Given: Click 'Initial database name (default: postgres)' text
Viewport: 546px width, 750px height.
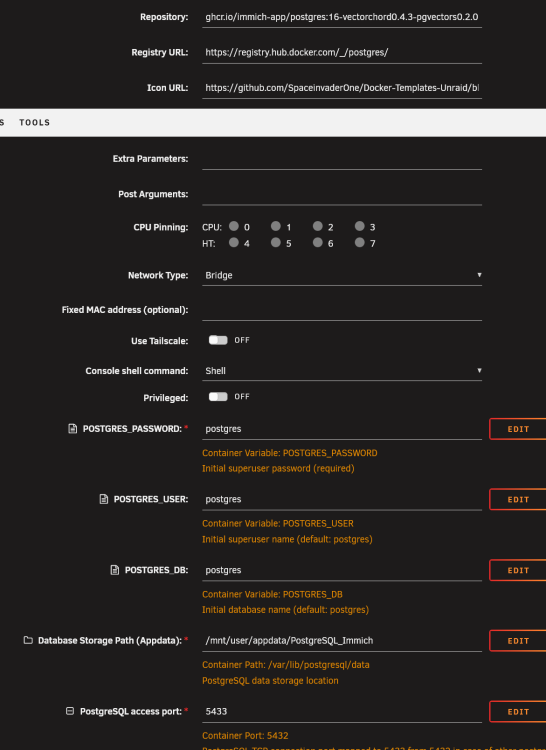Looking at the screenshot, I should click(x=285, y=610).
